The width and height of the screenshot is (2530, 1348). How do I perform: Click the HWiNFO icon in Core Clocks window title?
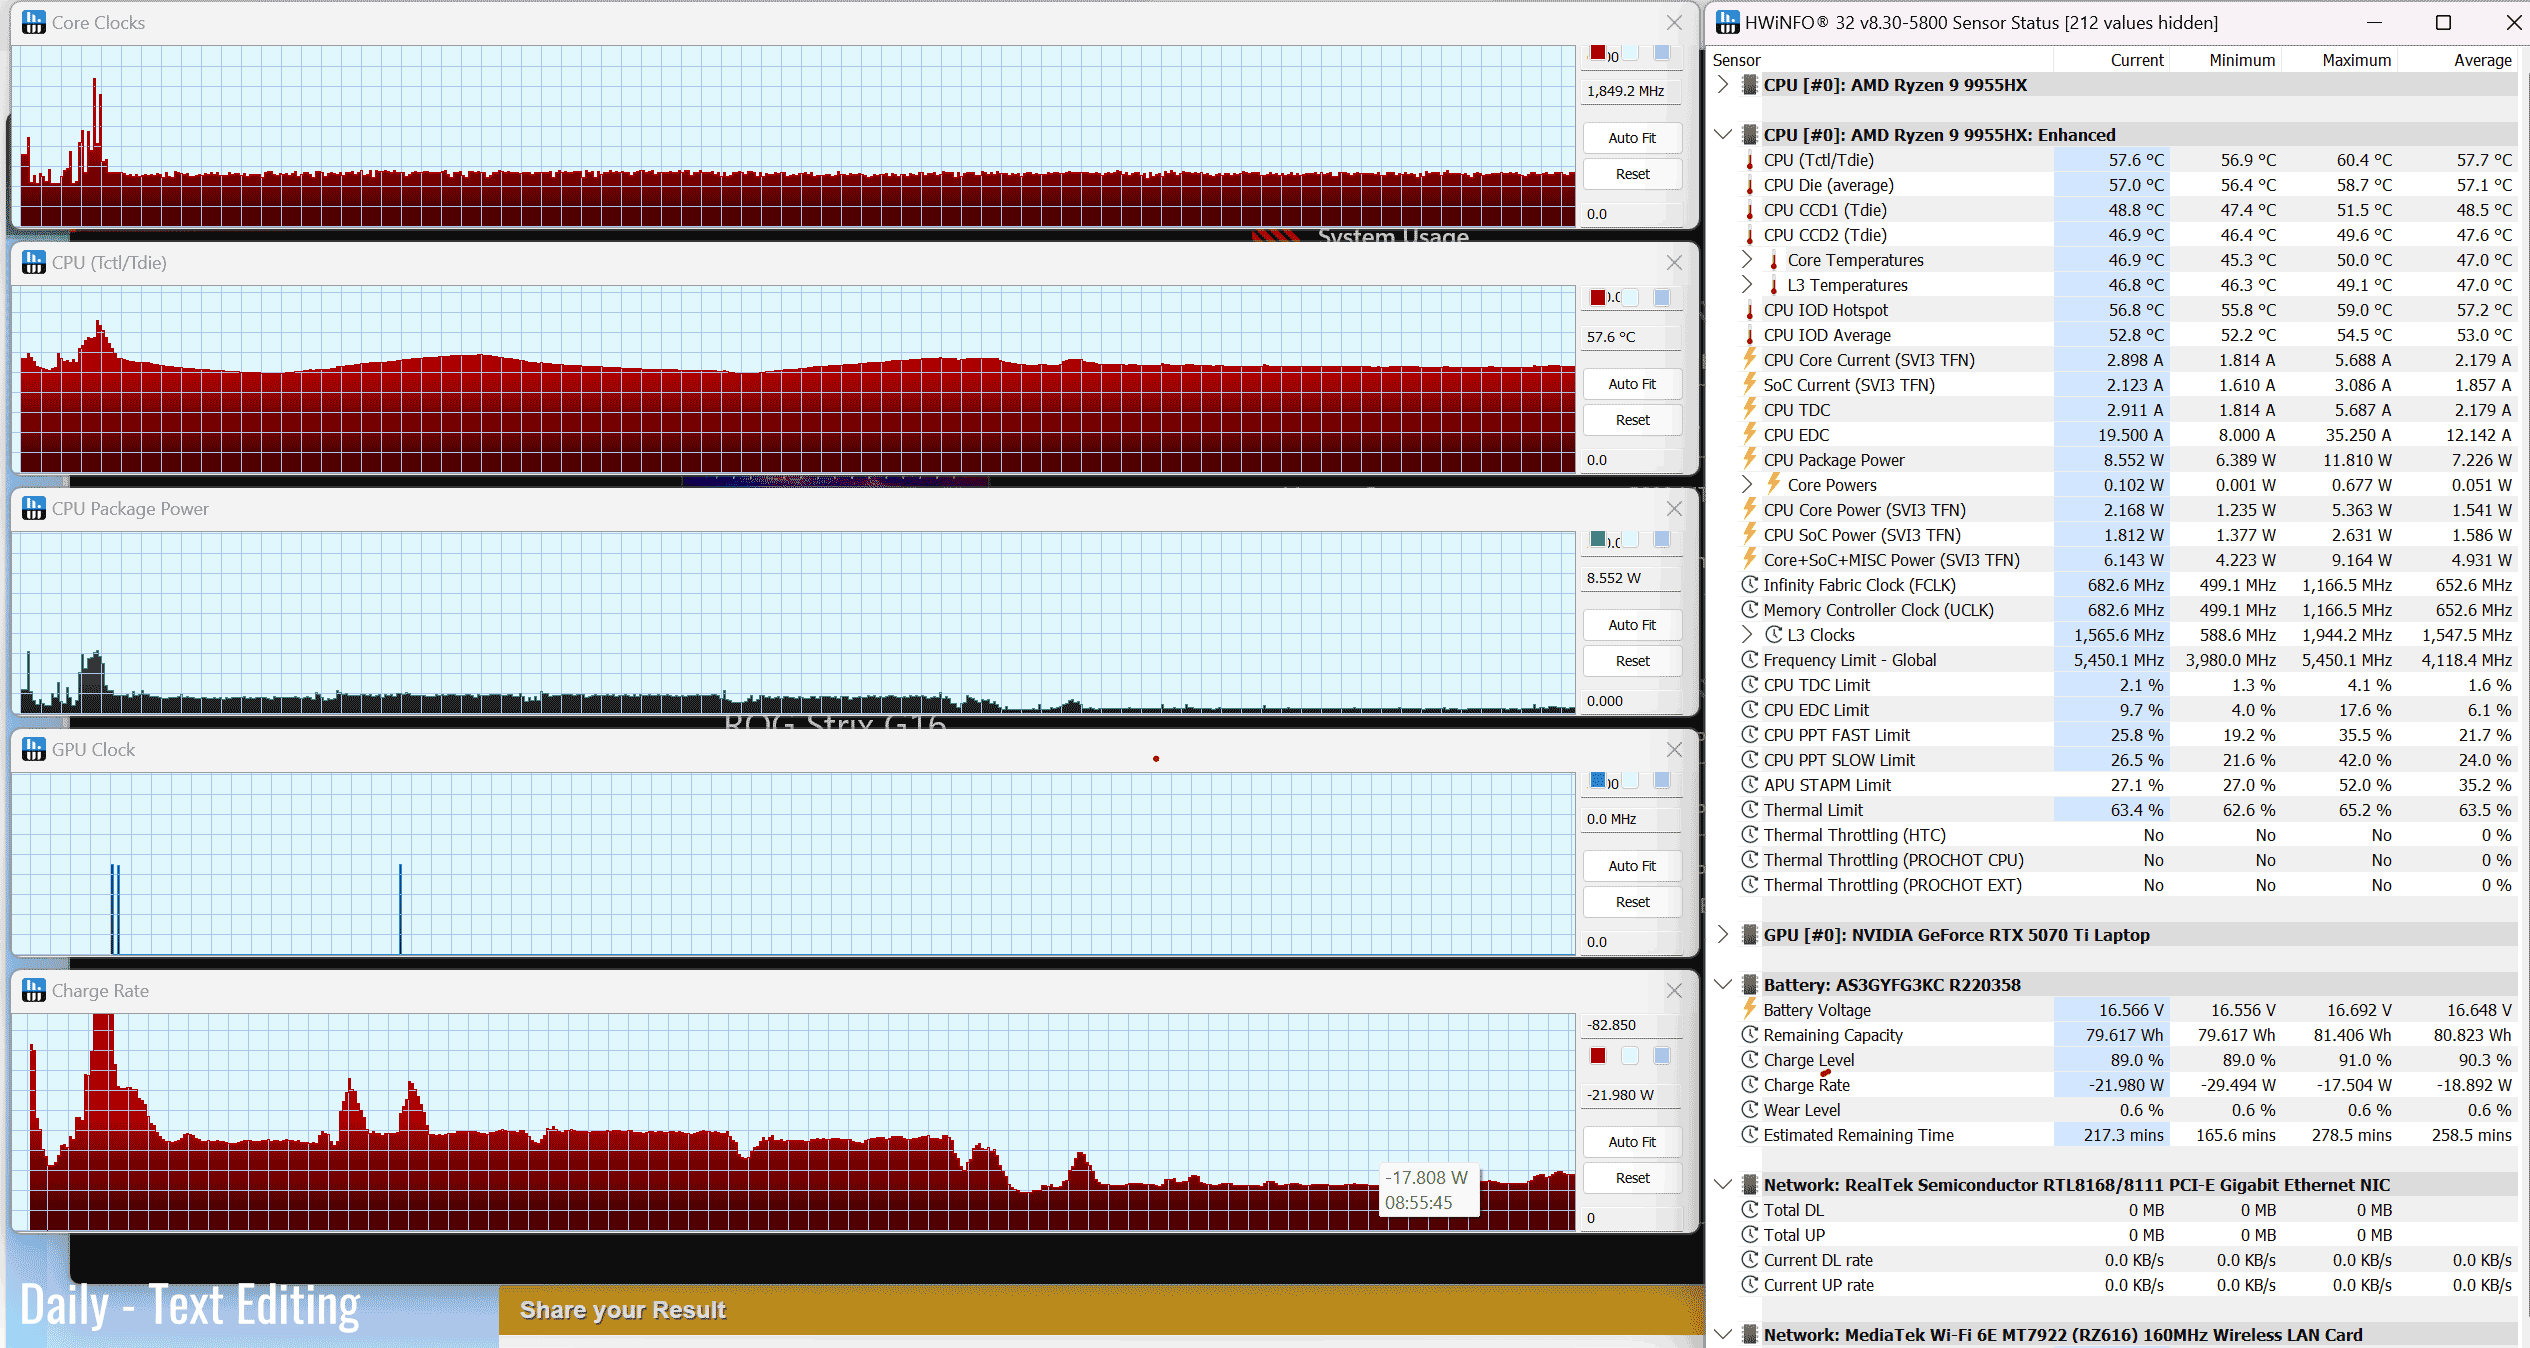point(33,22)
